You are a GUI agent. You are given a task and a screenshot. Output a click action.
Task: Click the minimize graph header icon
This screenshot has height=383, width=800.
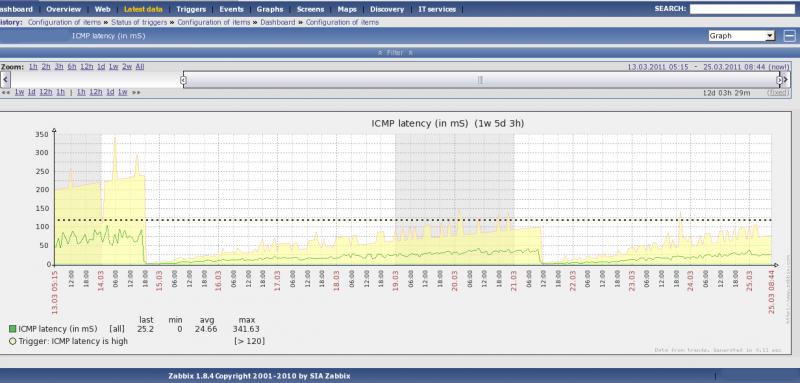789,36
